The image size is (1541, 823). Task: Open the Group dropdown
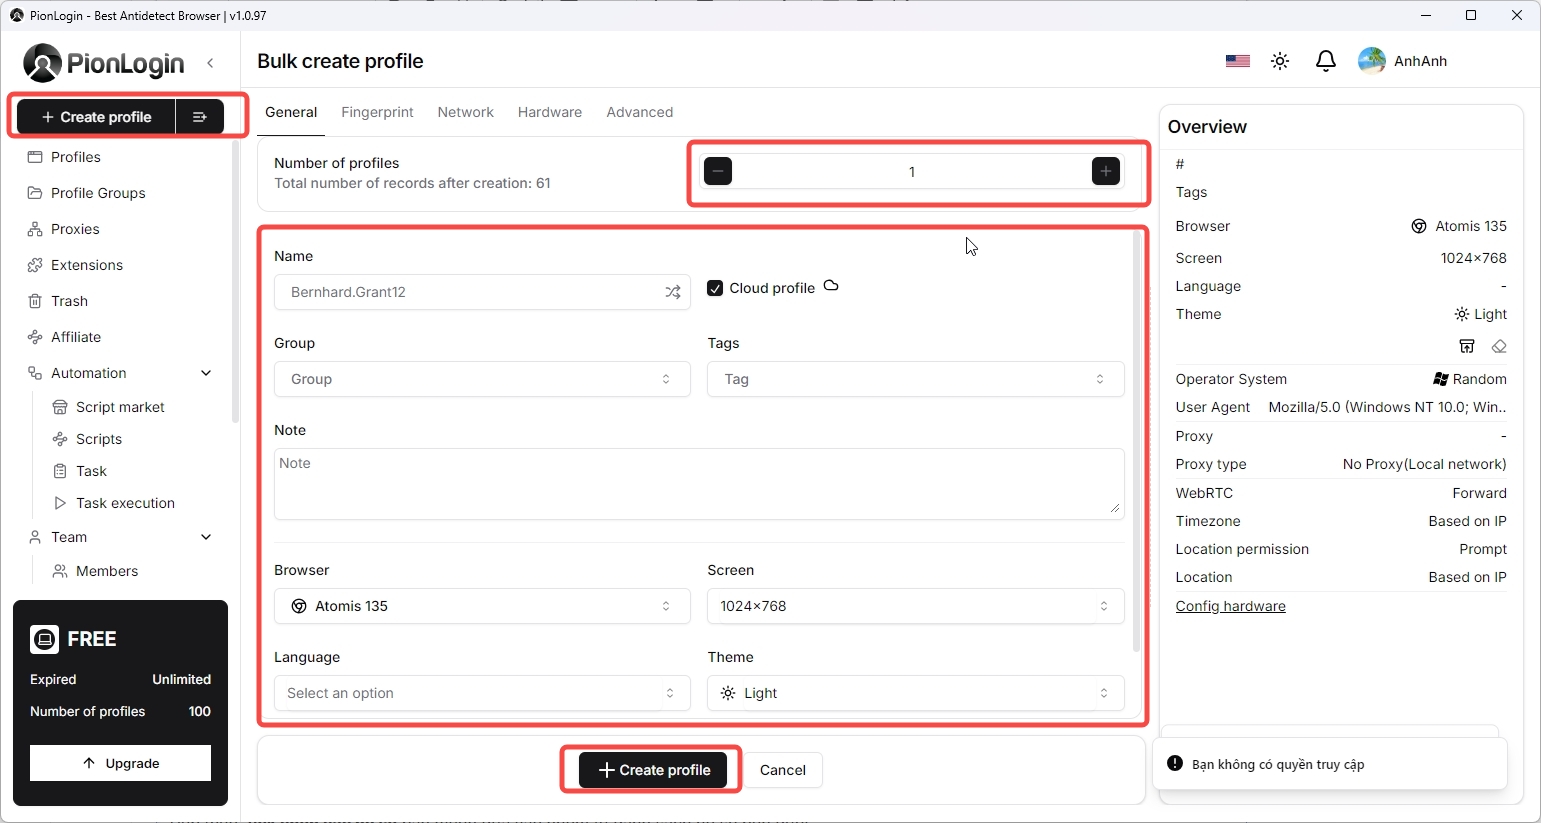tap(482, 379)
